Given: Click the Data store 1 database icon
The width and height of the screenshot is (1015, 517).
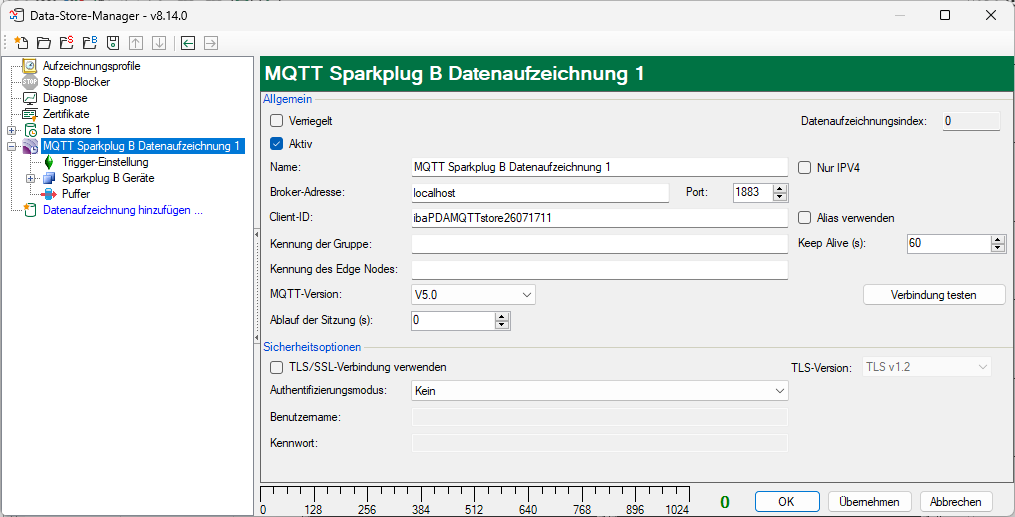Looking at the screenshot, I should click(x=30, y=130).
